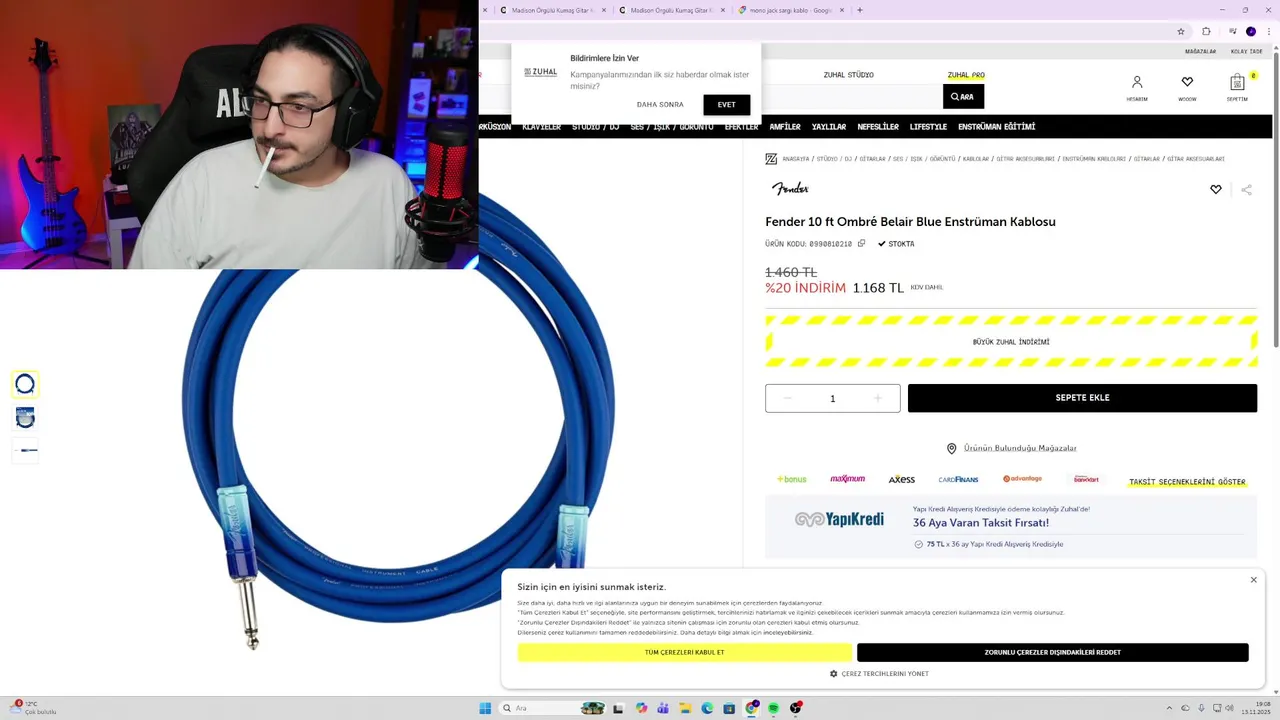Open the clock and date in taskbar
1280x720 pixels.
1255,708
